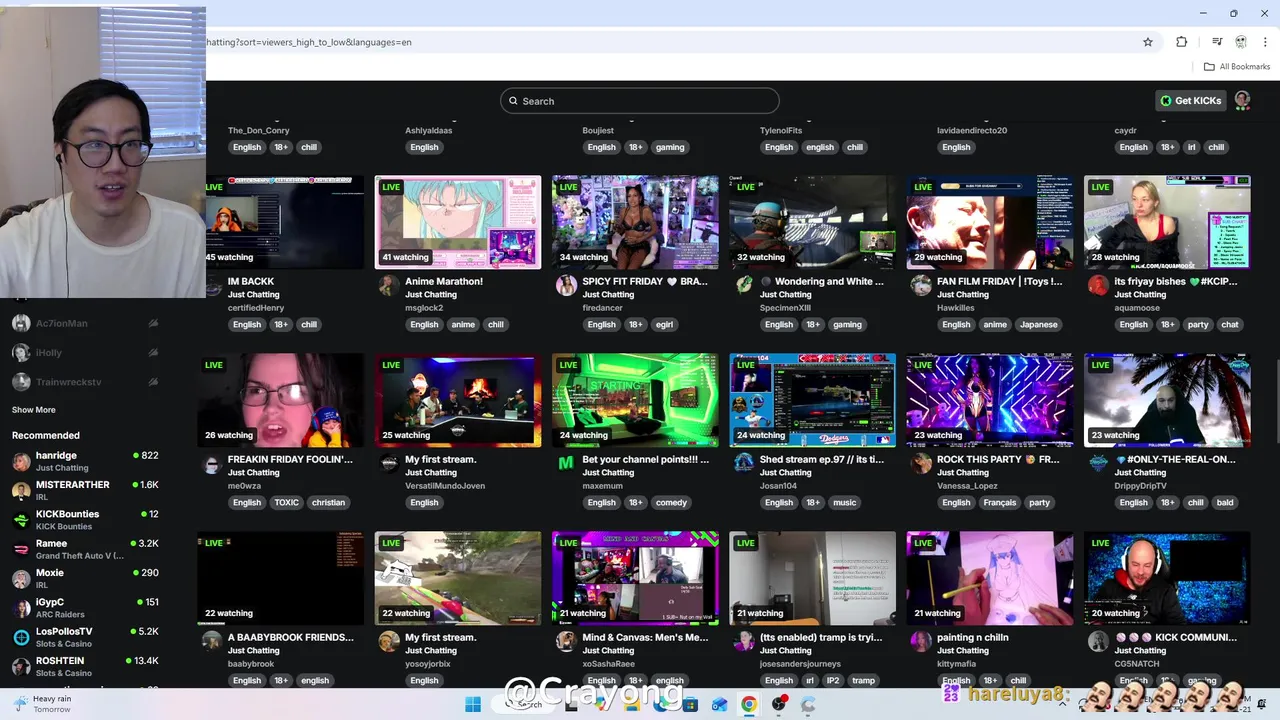This screenshot has width=1280, height=720.
Task: Open the media control icon in Chrome toolbar
Action: tap(1217, 42)
